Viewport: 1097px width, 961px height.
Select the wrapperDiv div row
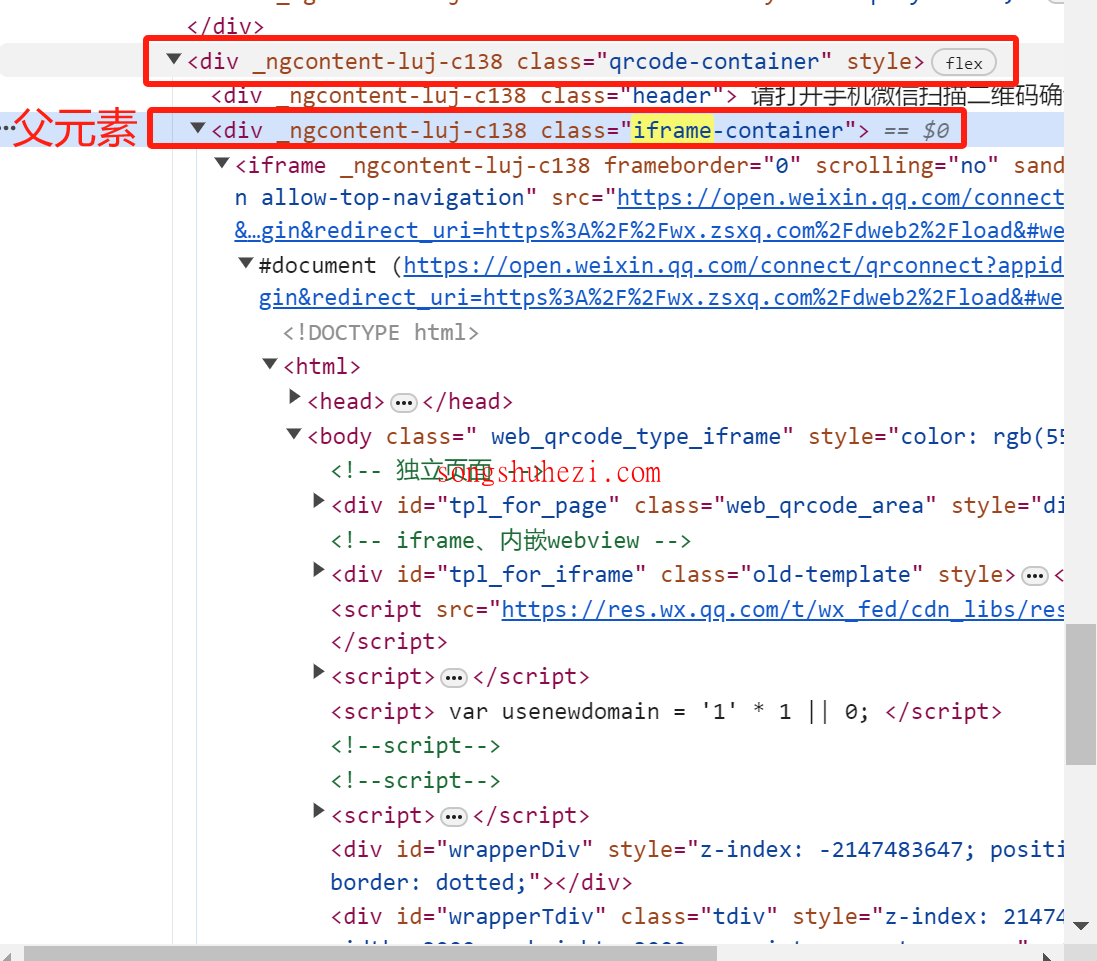(697, 866)
